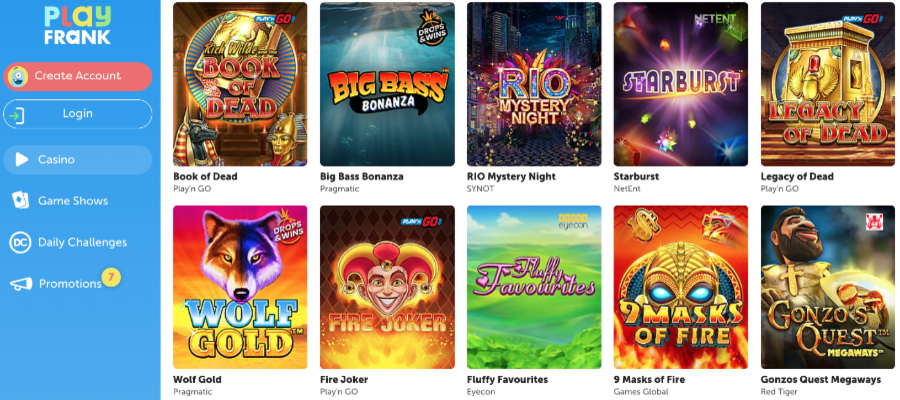900x400 pixels.
Task: Click the Promotions notification badge showing 7
Action: (111, 278)
